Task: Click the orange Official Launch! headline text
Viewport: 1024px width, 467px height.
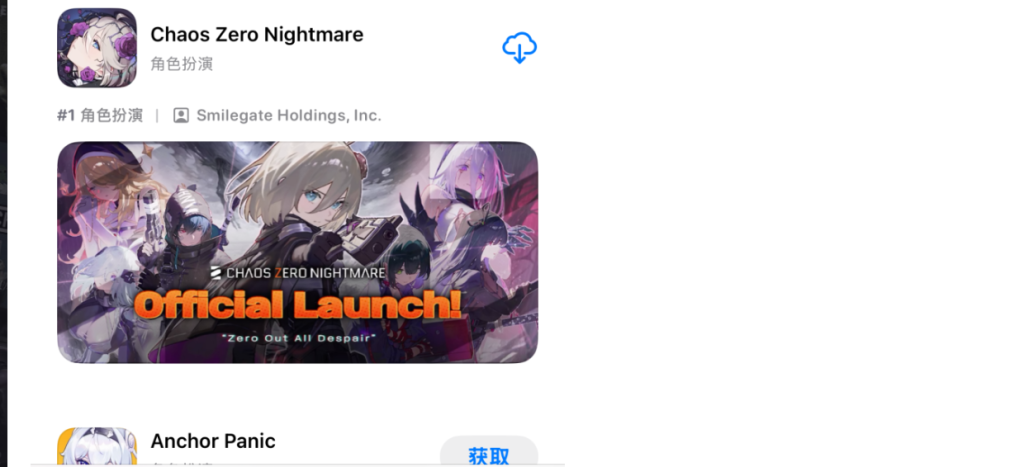Action: pyautogui.click(x=298, y=306)
